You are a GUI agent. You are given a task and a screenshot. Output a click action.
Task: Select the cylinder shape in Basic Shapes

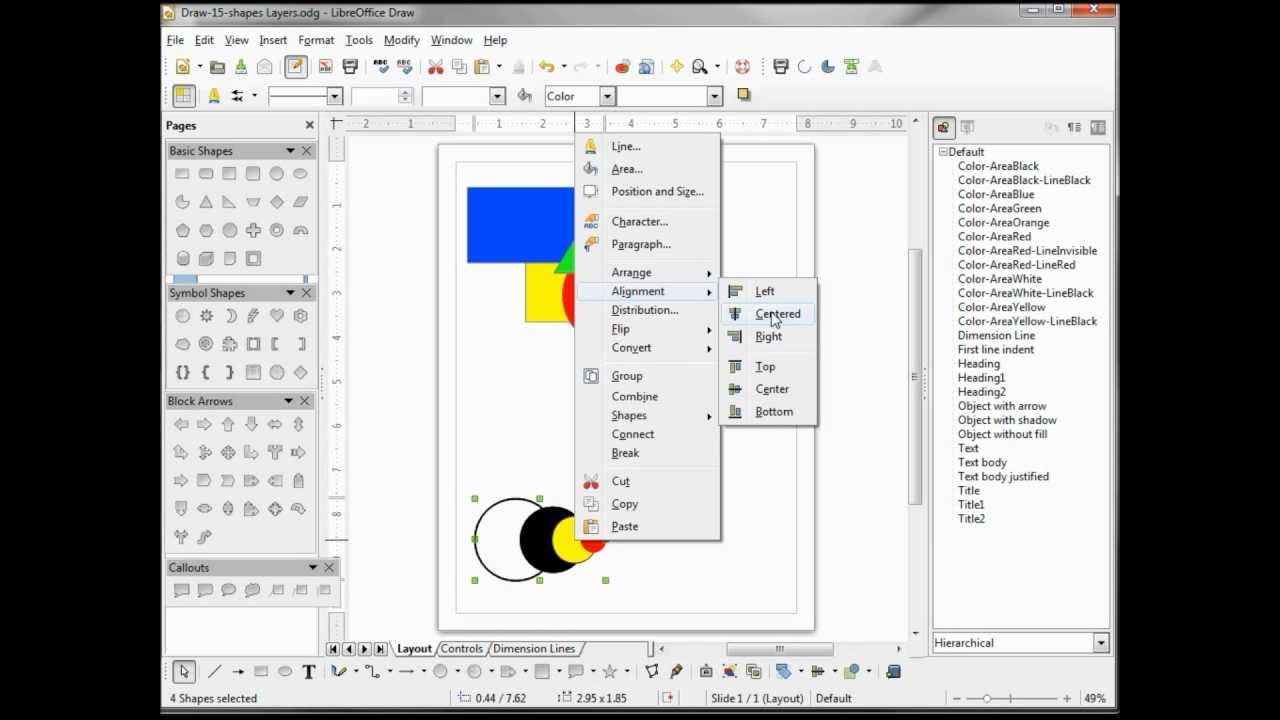(x=182, y=258)
